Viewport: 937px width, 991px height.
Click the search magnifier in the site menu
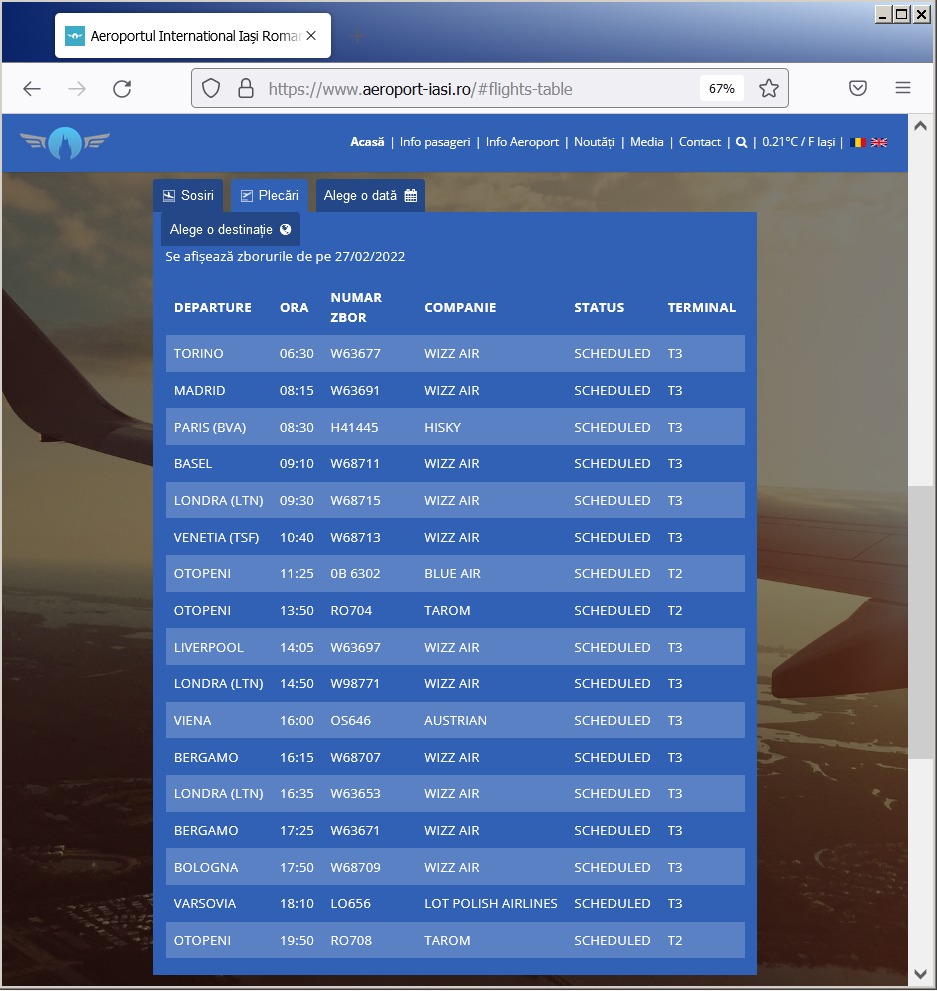coord(741,142)
